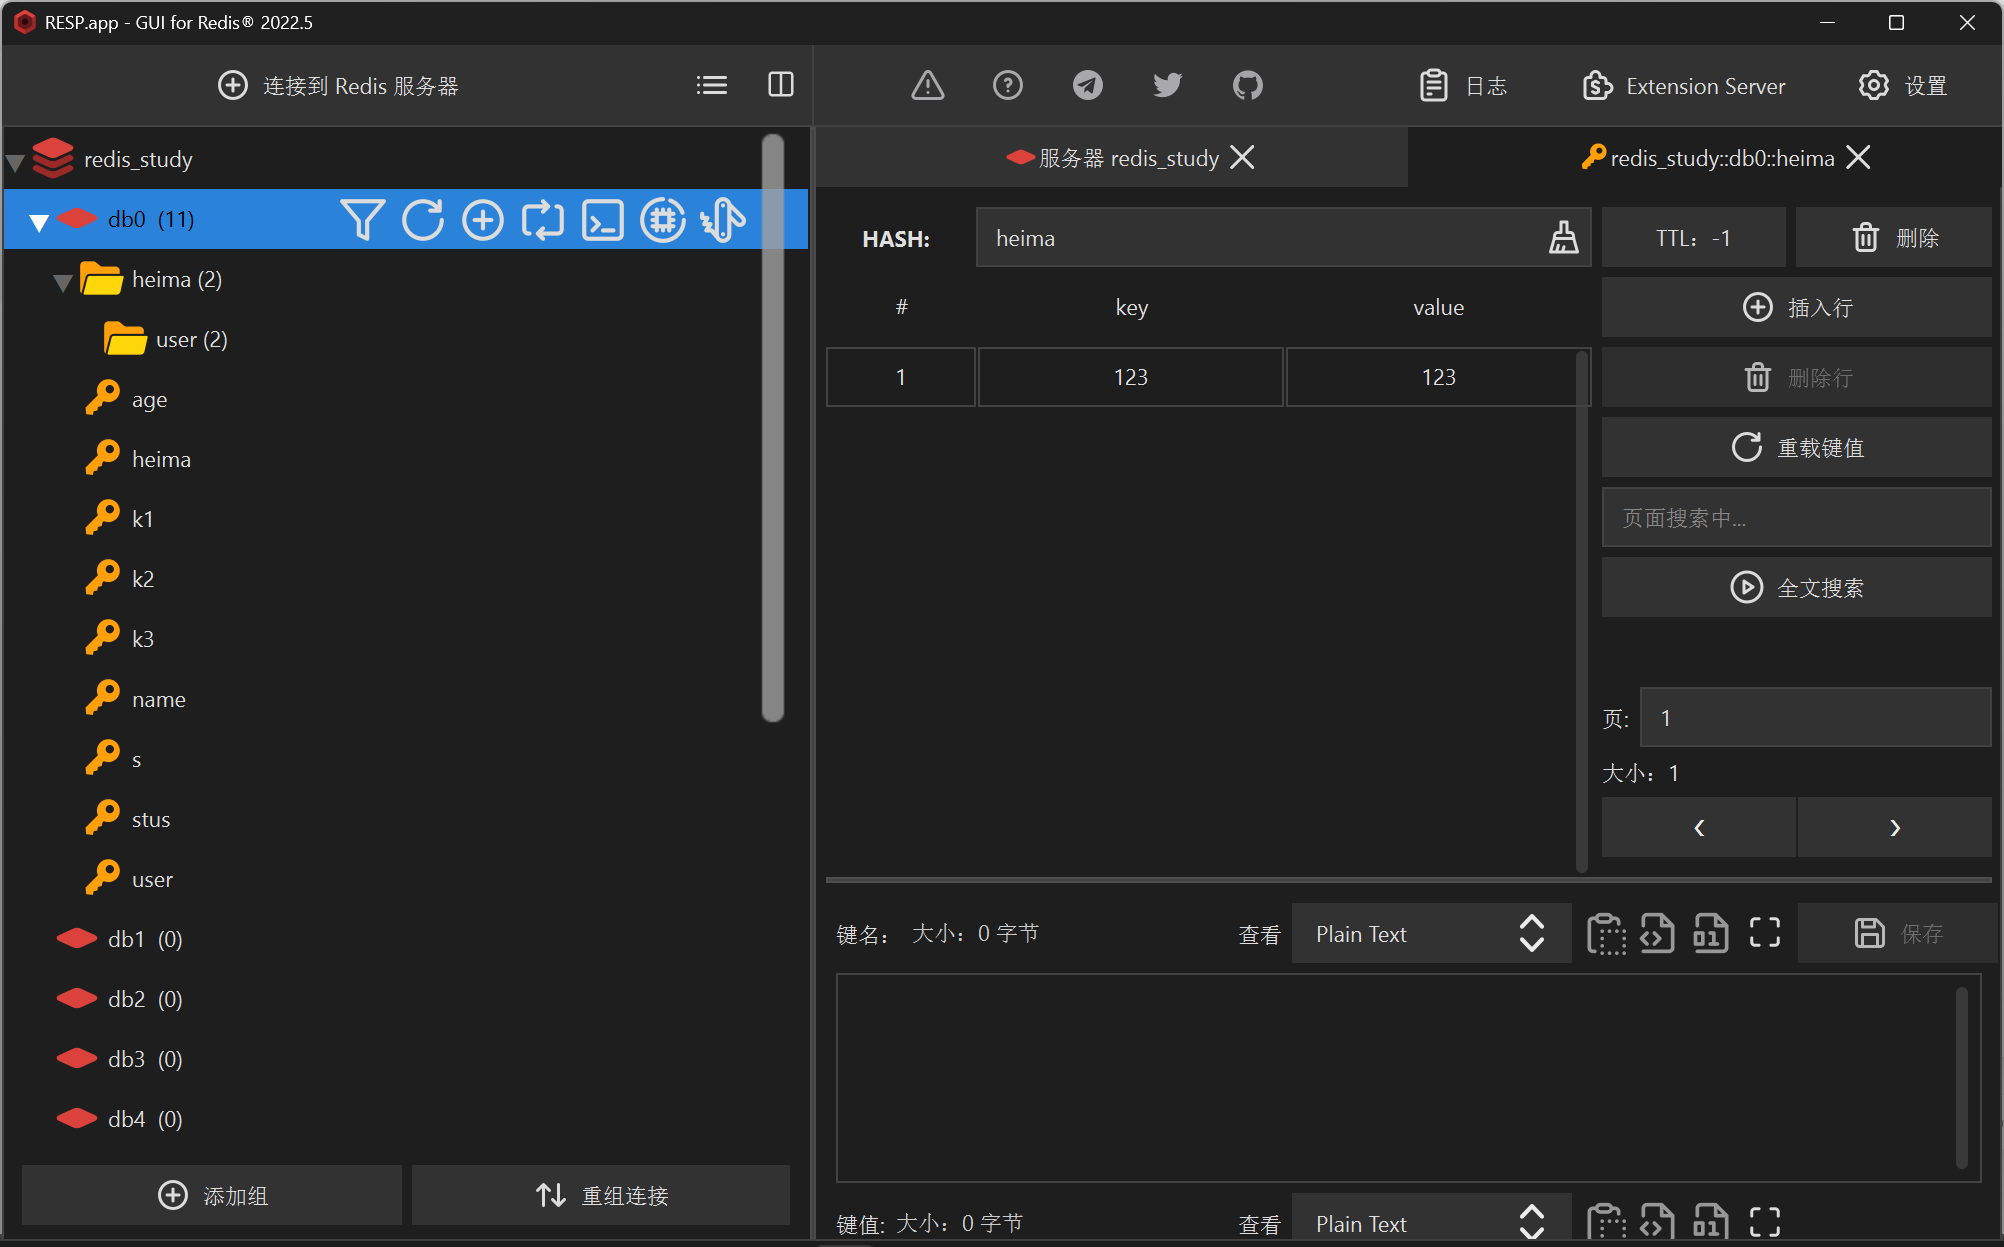
Task: Click the warning triangle icon
Action: coord(928,86)
